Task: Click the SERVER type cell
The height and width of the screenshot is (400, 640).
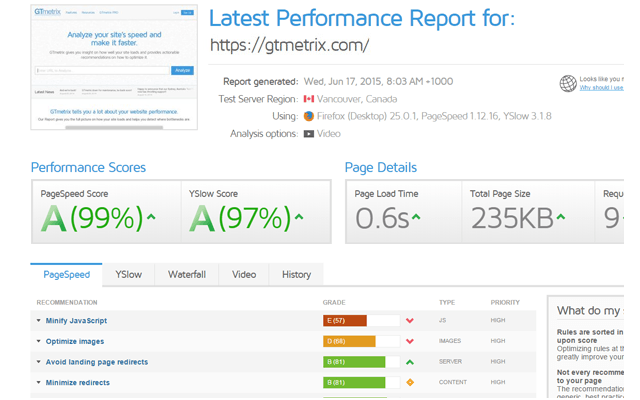Action: click(450, 362)
